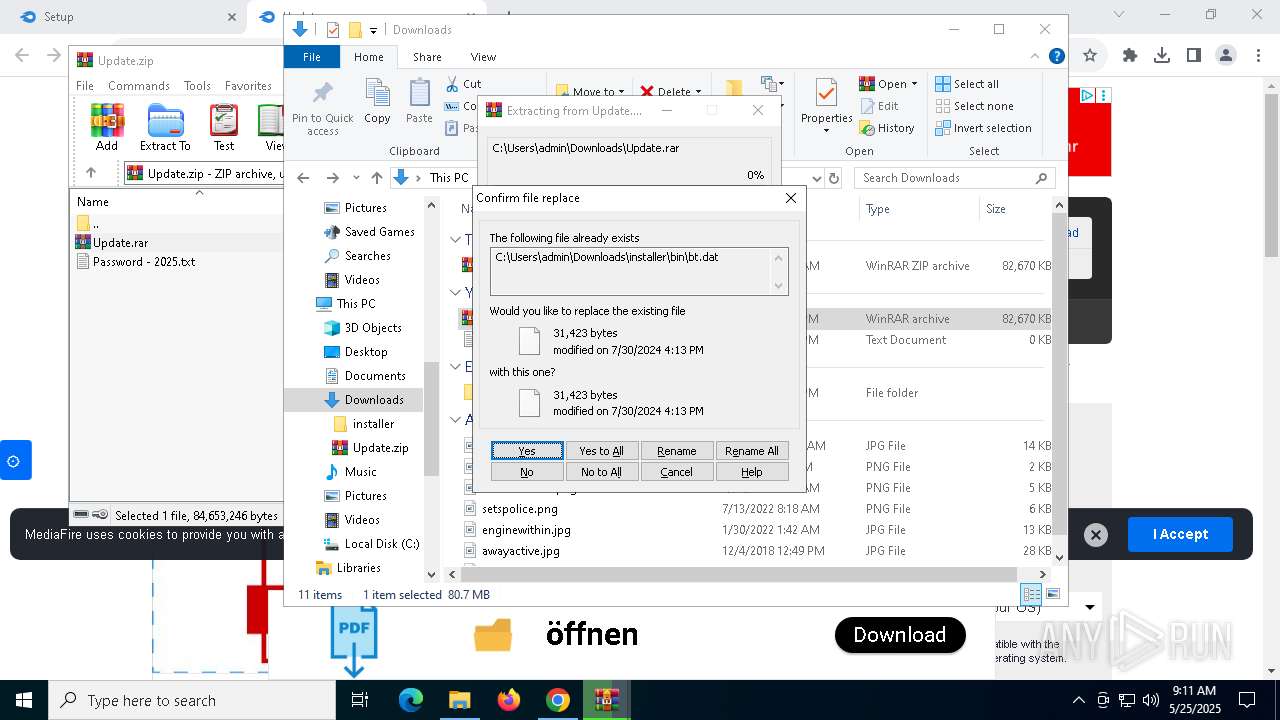
Task: Click the Cut ribbon command
Action: [464, 84]
